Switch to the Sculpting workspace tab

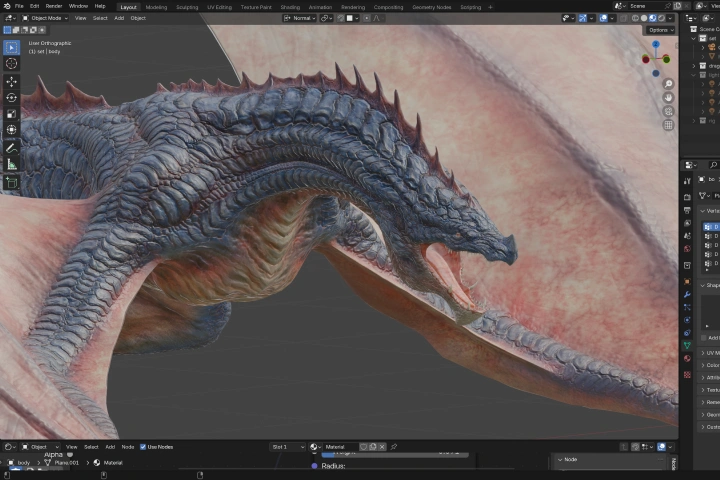pyautogui.click(x=187, y=7)
